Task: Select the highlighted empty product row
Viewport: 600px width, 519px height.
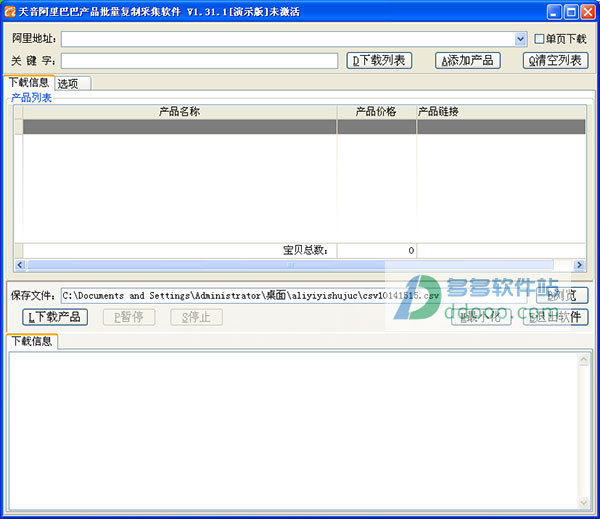Action: 304,127
